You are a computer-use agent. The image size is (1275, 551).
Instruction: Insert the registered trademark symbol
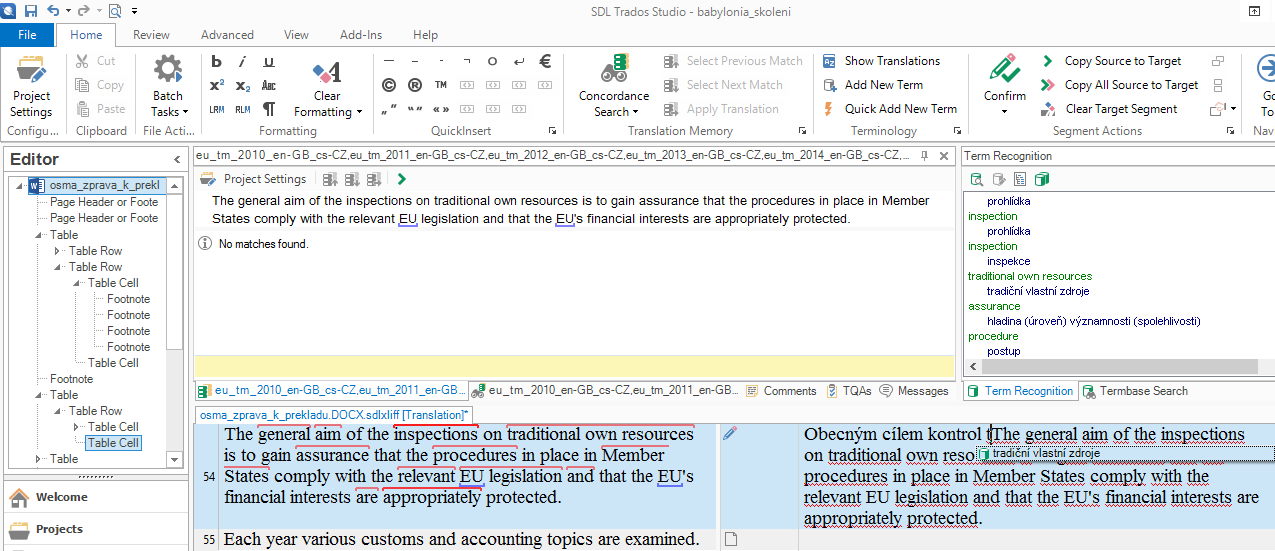pyautogui.click(x=414, y=85)
